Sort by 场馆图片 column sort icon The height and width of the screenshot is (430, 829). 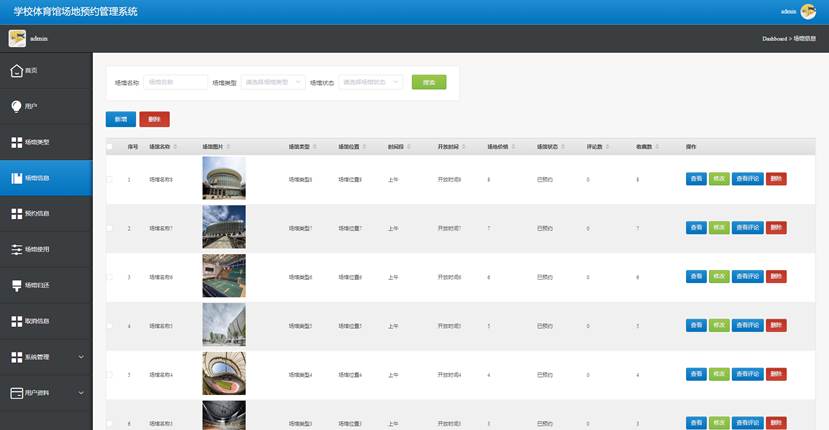coord(228,147)
